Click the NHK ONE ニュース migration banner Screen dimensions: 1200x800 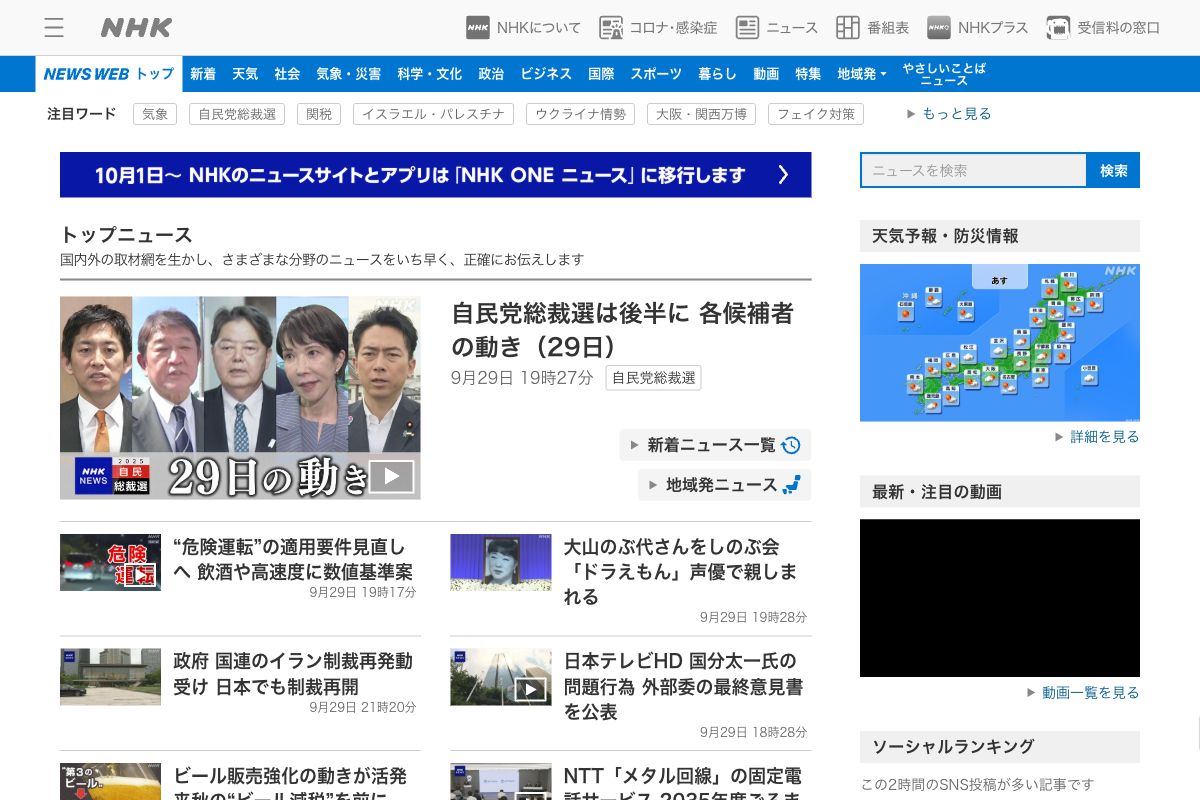click(435, 175)
